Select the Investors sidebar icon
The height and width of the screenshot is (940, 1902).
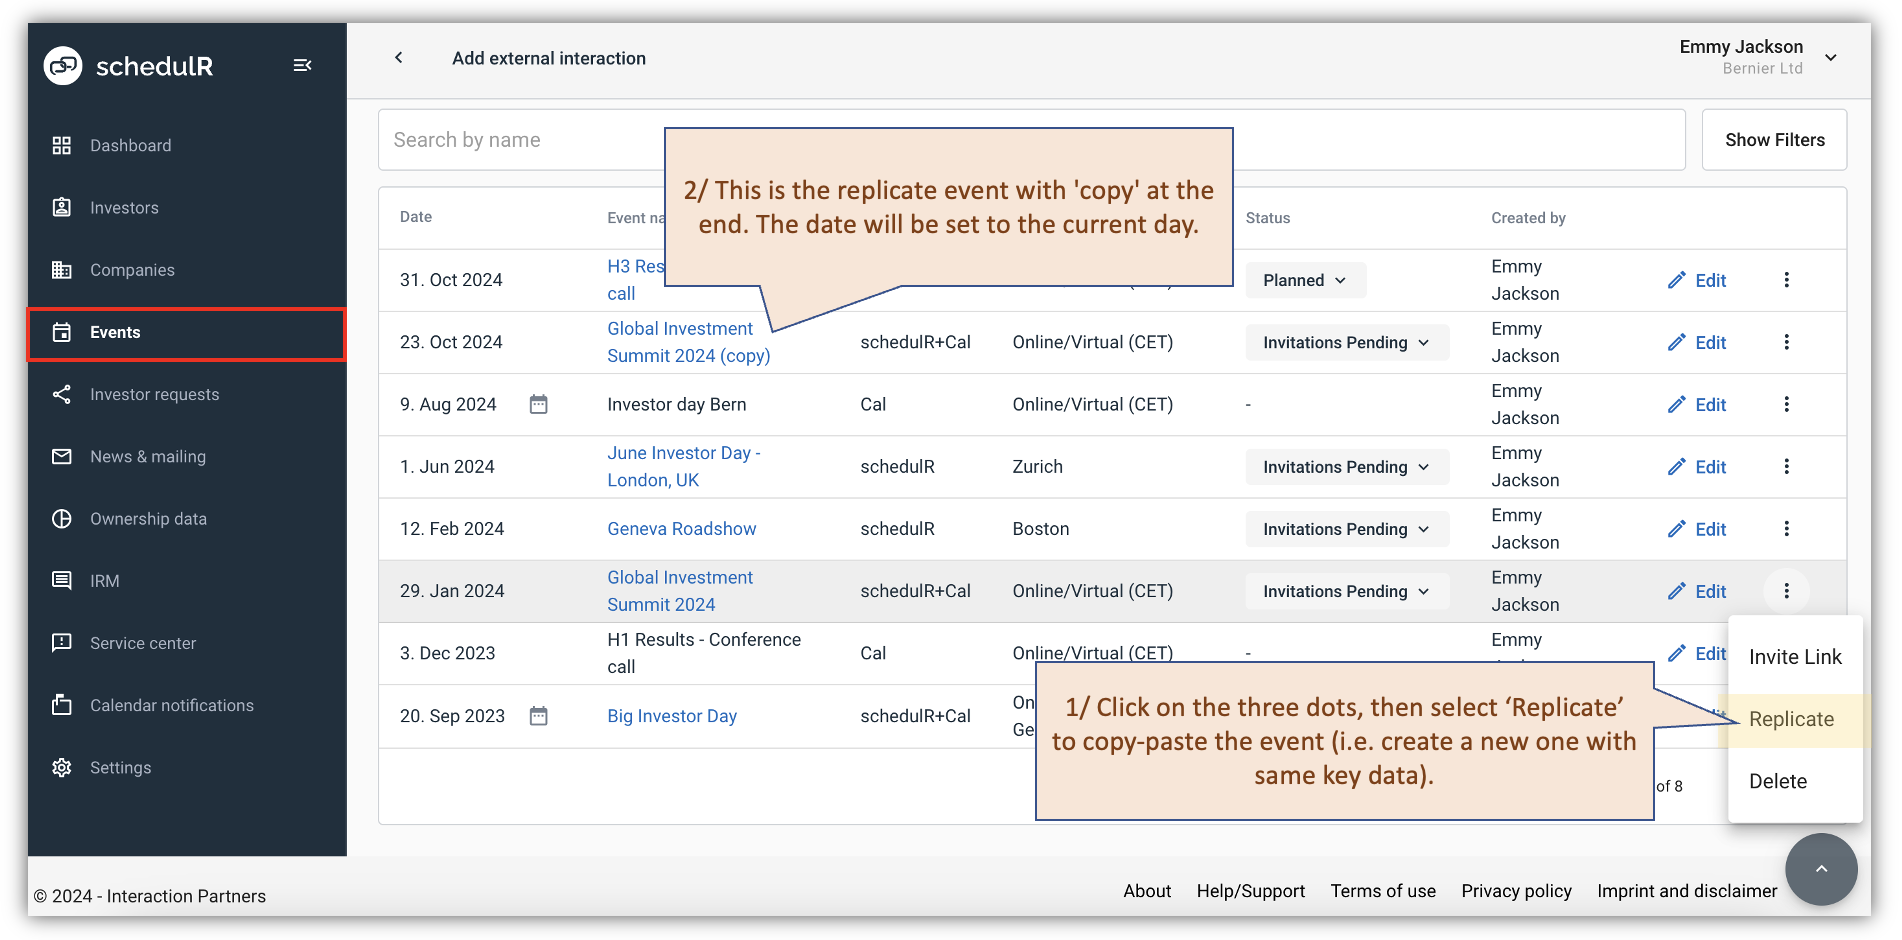(62, 207)
